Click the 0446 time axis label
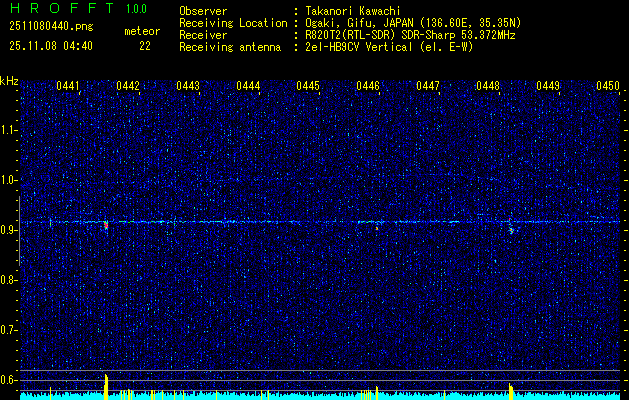Screen dimensions: 629x400 (368, 86)
